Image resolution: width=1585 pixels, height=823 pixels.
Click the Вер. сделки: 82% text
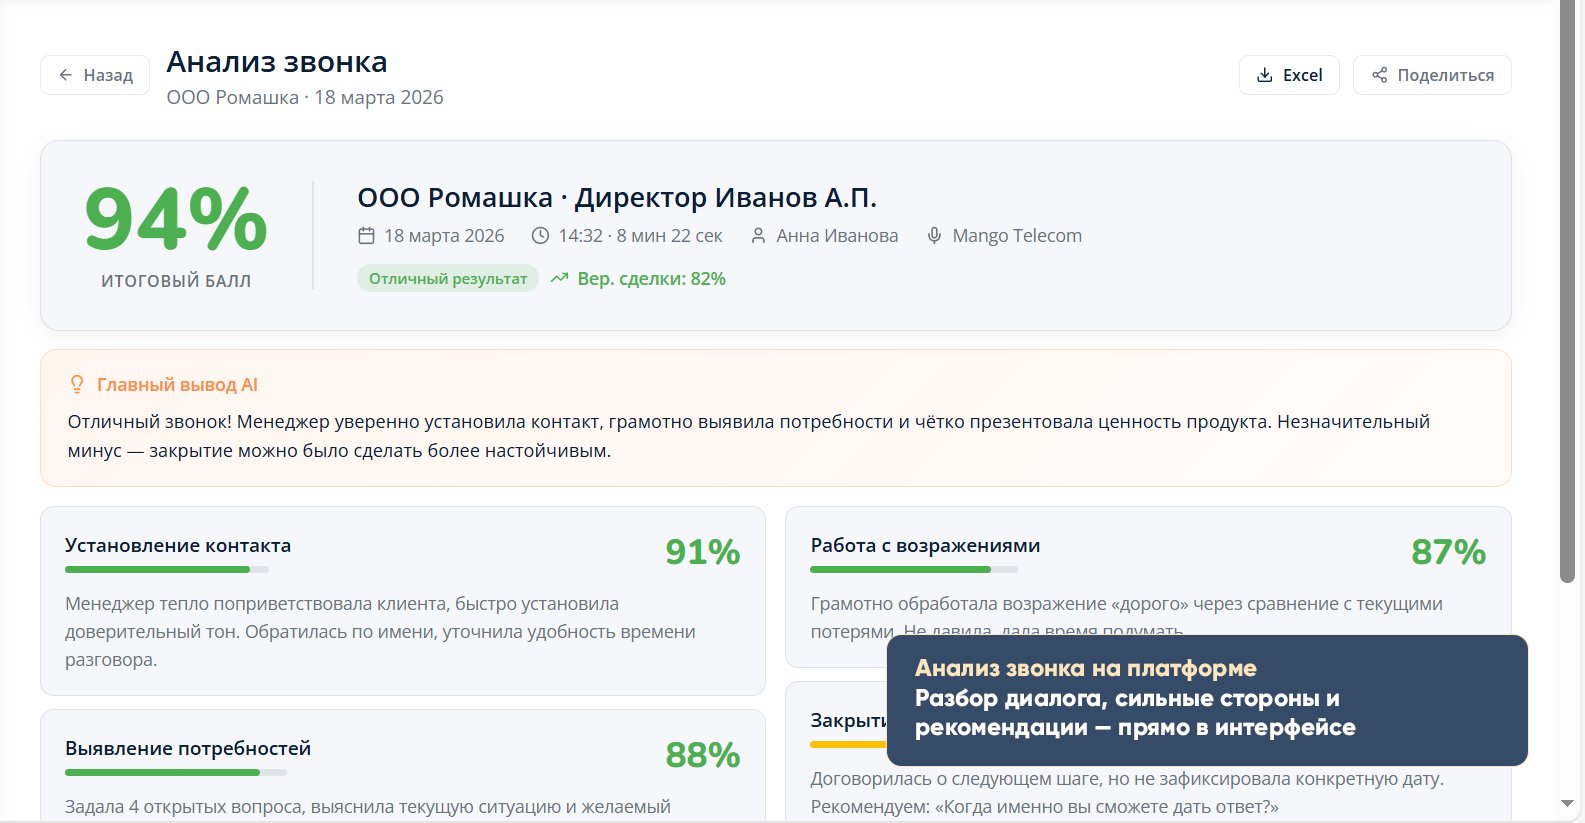tap(652, 279)
